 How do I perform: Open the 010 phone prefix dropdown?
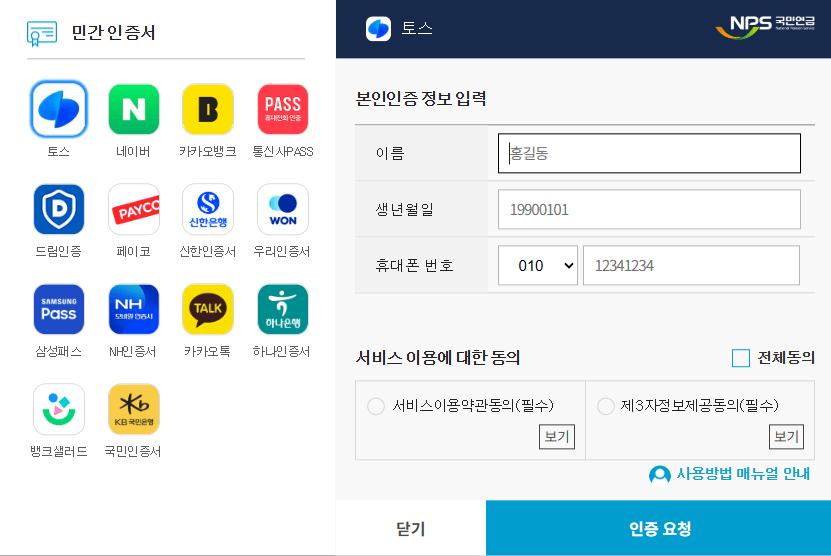(537, 265)
